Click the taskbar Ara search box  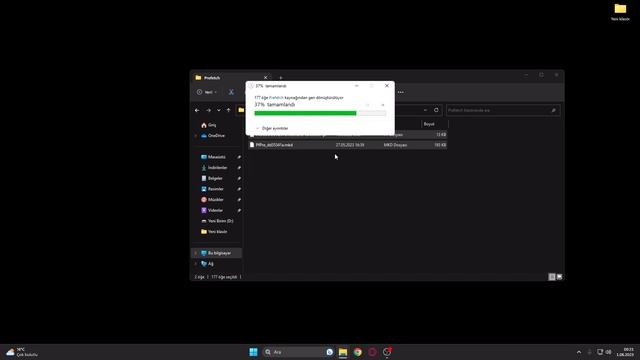[x=298, y=352]
